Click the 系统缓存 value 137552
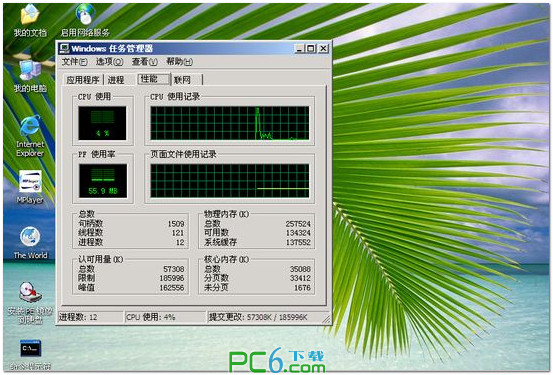 pyautogui.click(x=298, y=242)
